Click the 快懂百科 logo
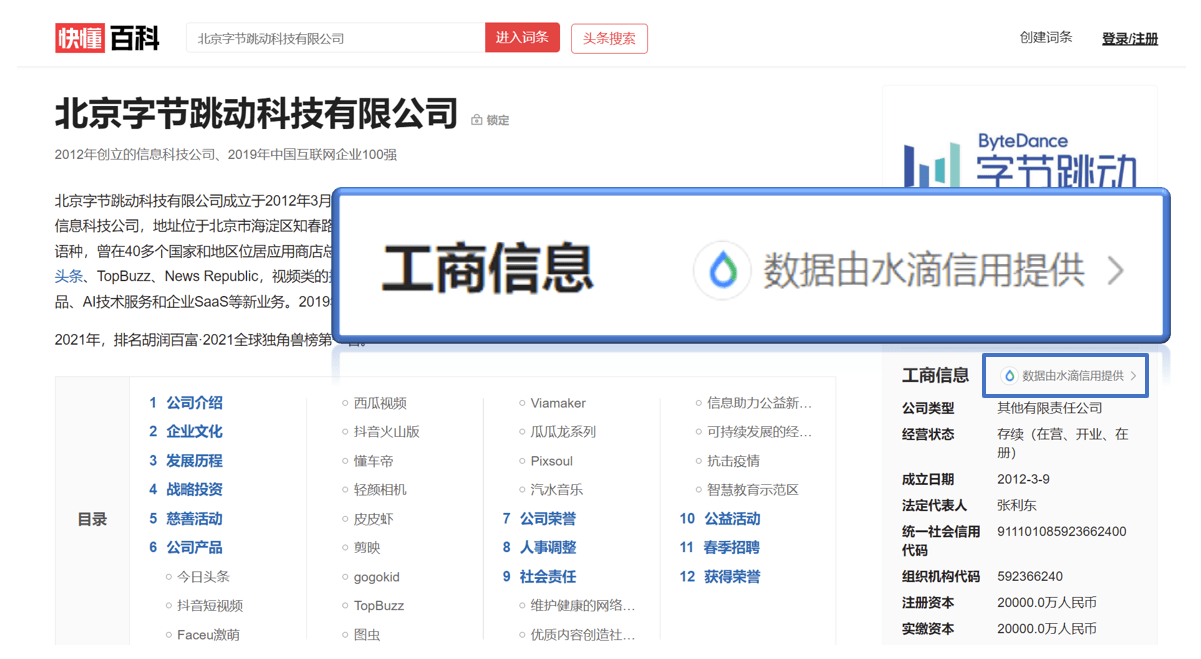This screenshot has width=1201, height=659. (x=107, y=38)
